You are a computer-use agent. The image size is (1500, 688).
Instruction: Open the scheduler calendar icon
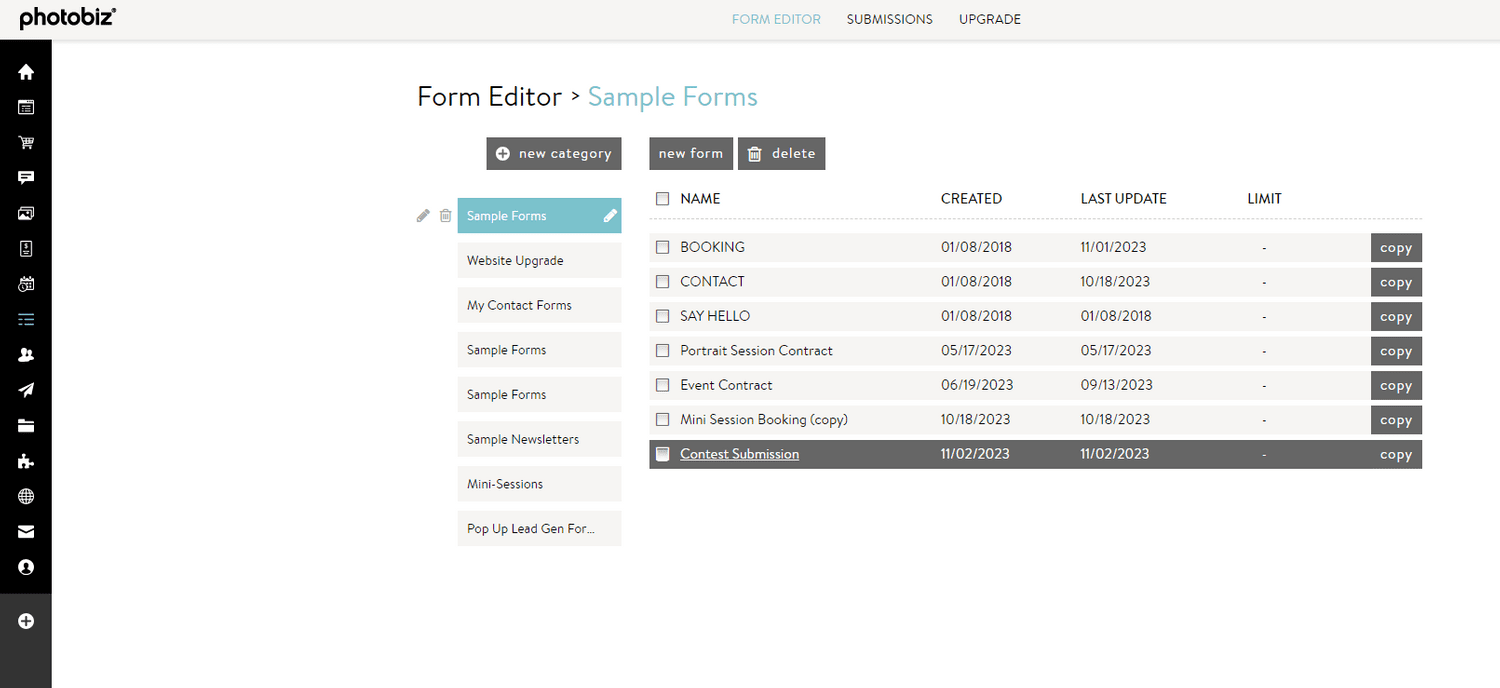[26, 283]
